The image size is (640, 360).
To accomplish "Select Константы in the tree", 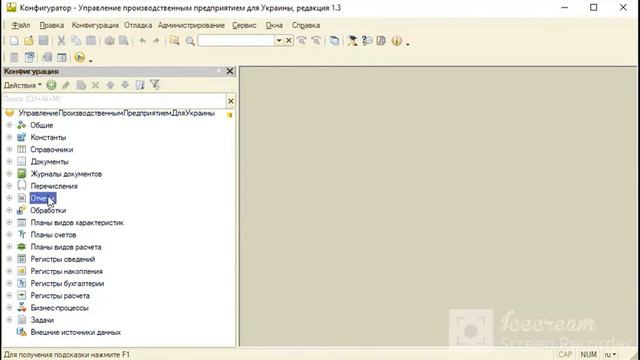I will [x=48, y=137].
